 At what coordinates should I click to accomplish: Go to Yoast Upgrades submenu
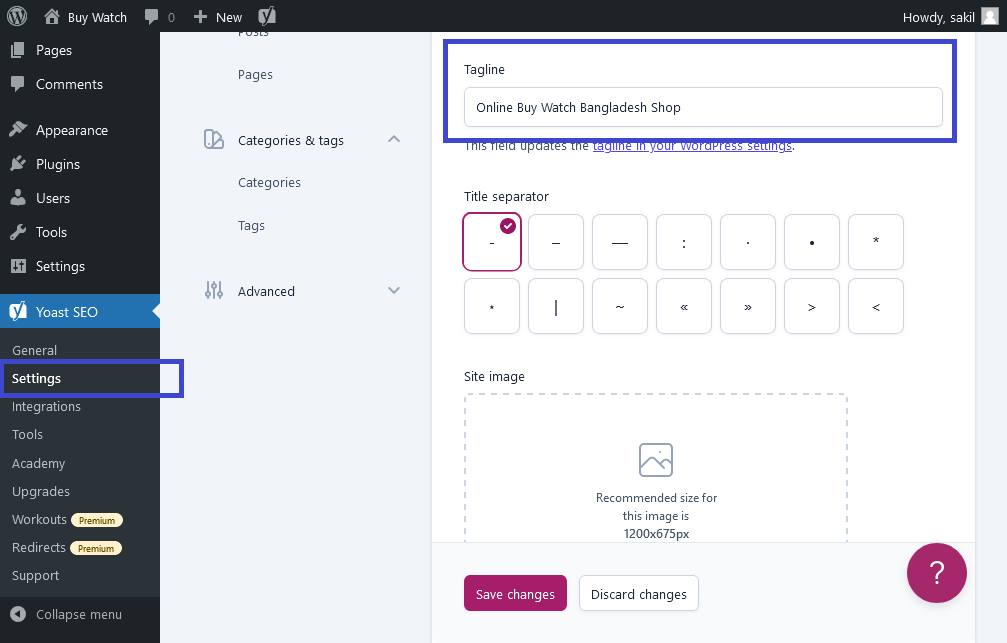tap(41, 491)
